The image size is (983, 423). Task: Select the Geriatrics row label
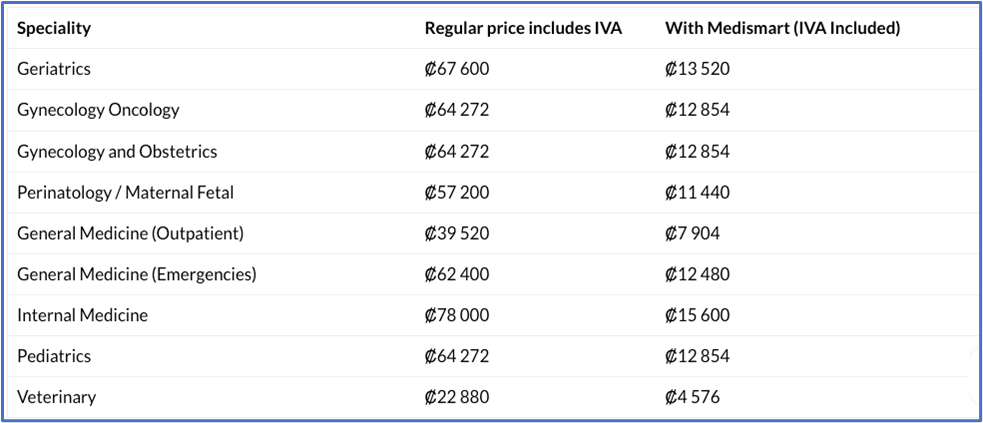point(54,69)
